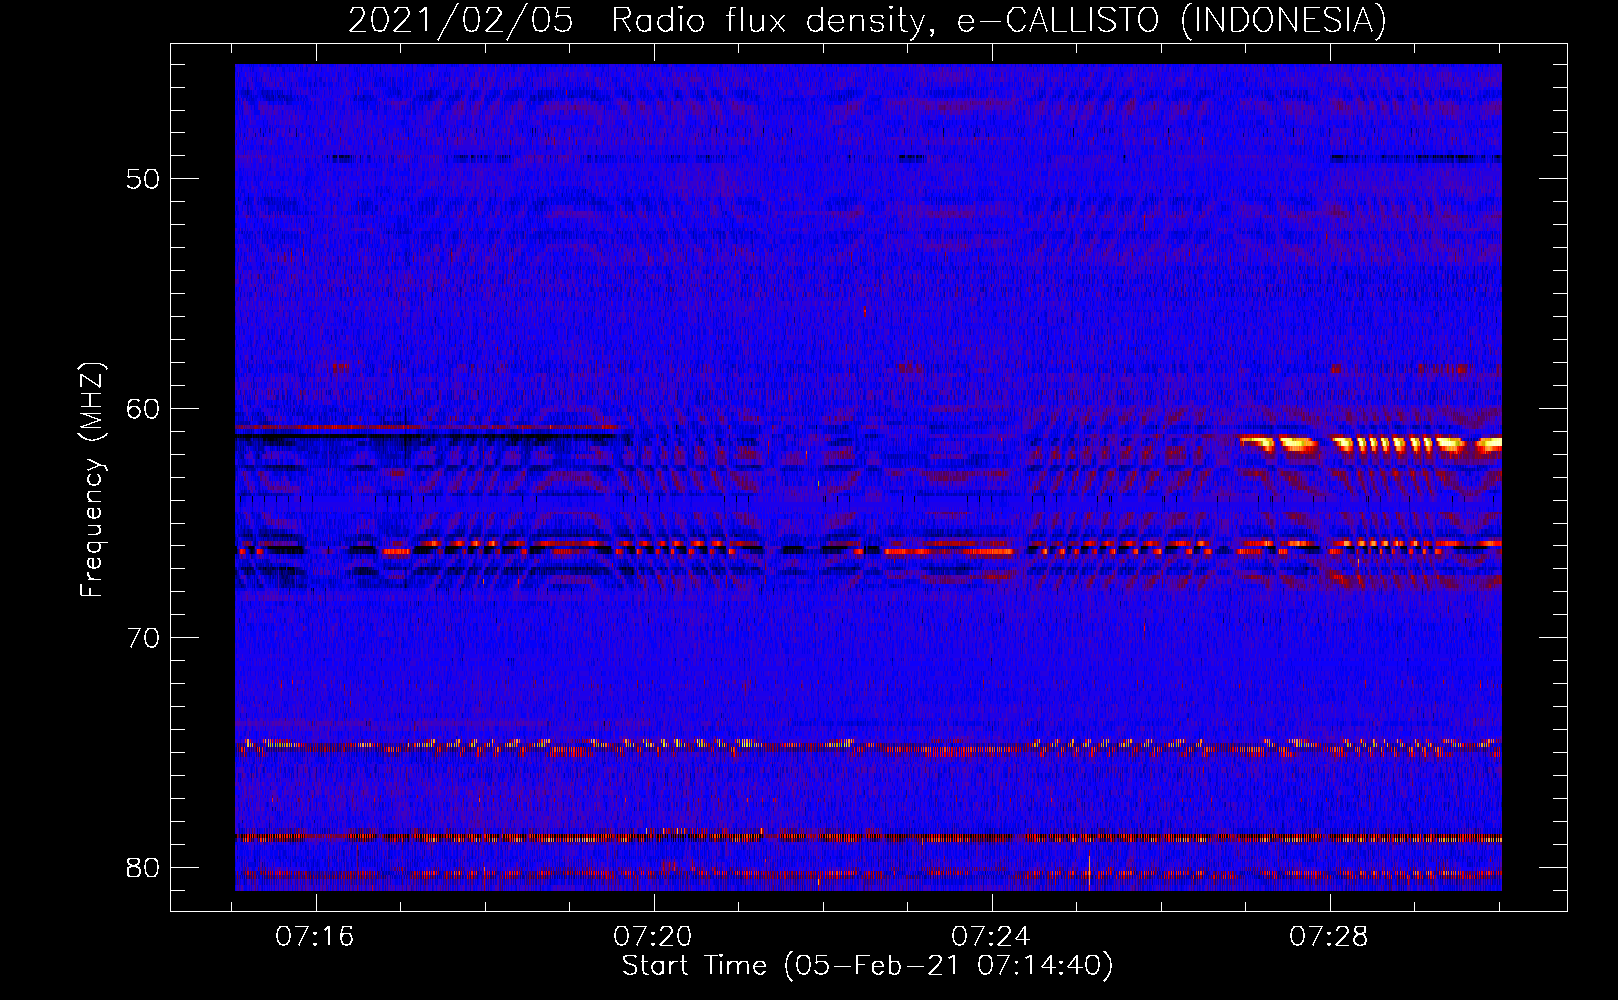Click the '07:28' time tick label
Screen dimensions: 1618x1000
[1329, 937]
